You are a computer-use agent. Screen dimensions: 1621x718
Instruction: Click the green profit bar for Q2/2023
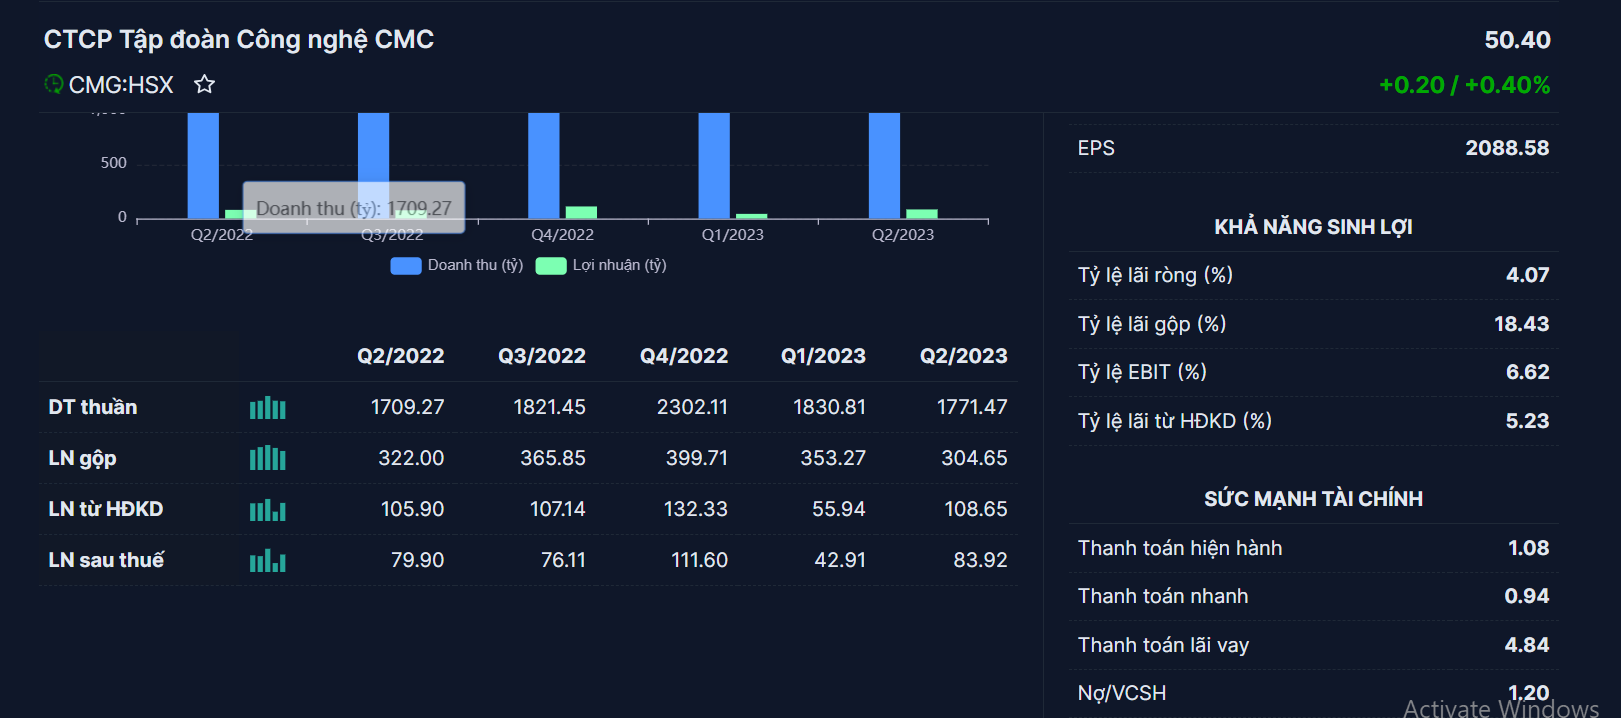(921, 214)
